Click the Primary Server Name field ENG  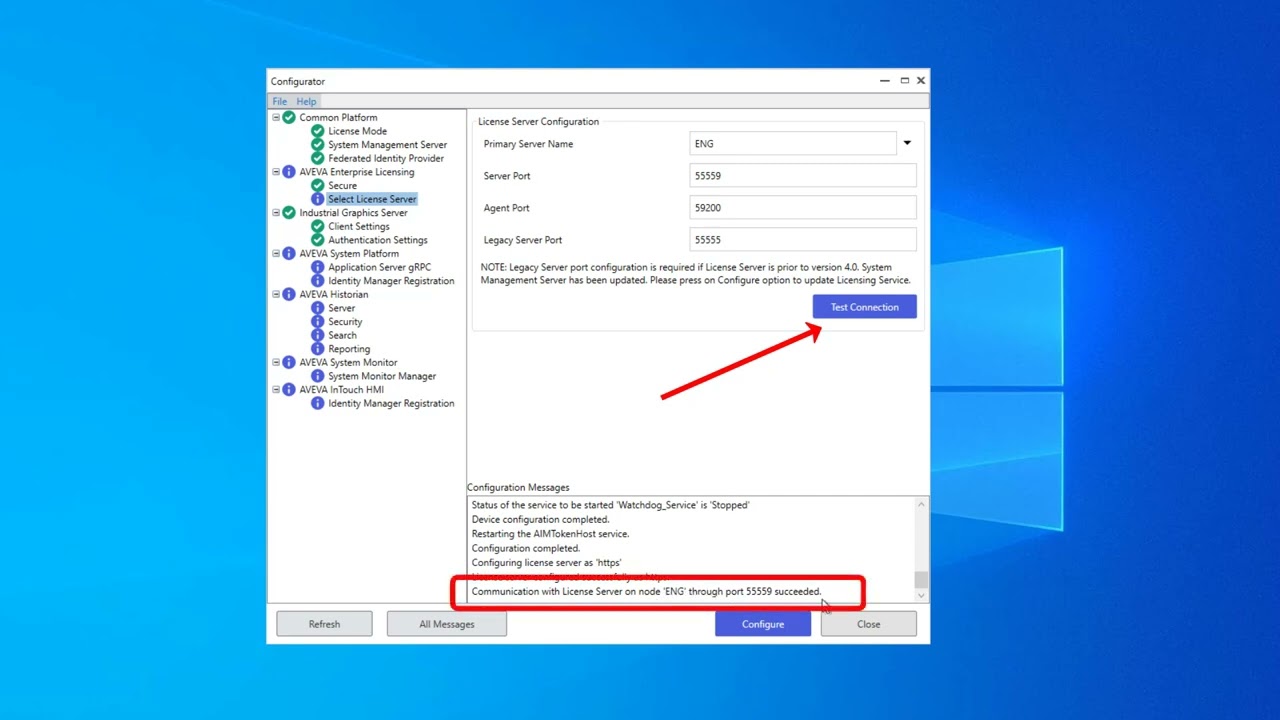793,144
